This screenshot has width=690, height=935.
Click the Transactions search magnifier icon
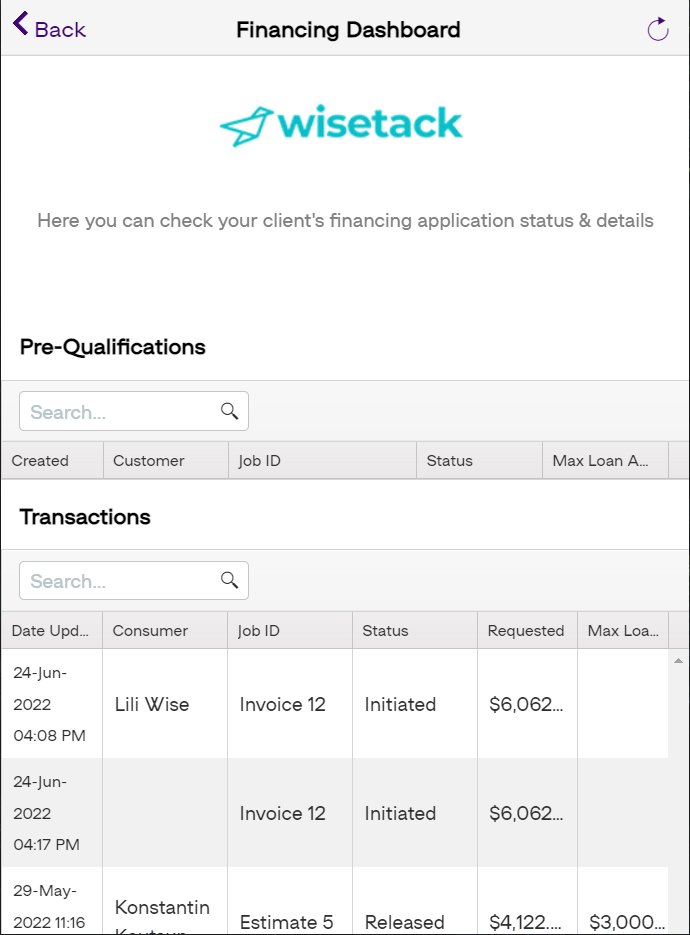[230, 580]
